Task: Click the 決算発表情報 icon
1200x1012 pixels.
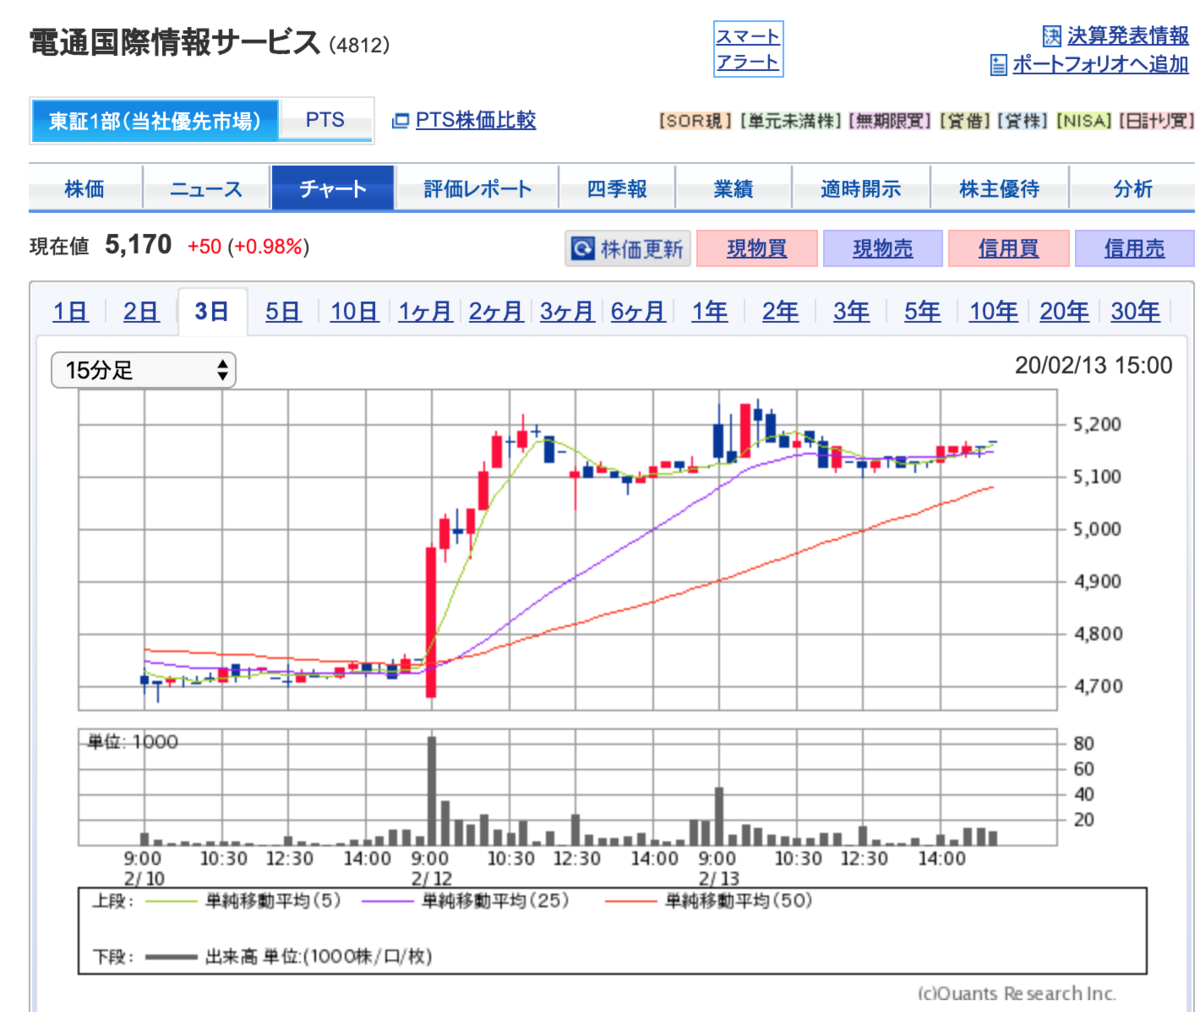Action: [1052, 36]
